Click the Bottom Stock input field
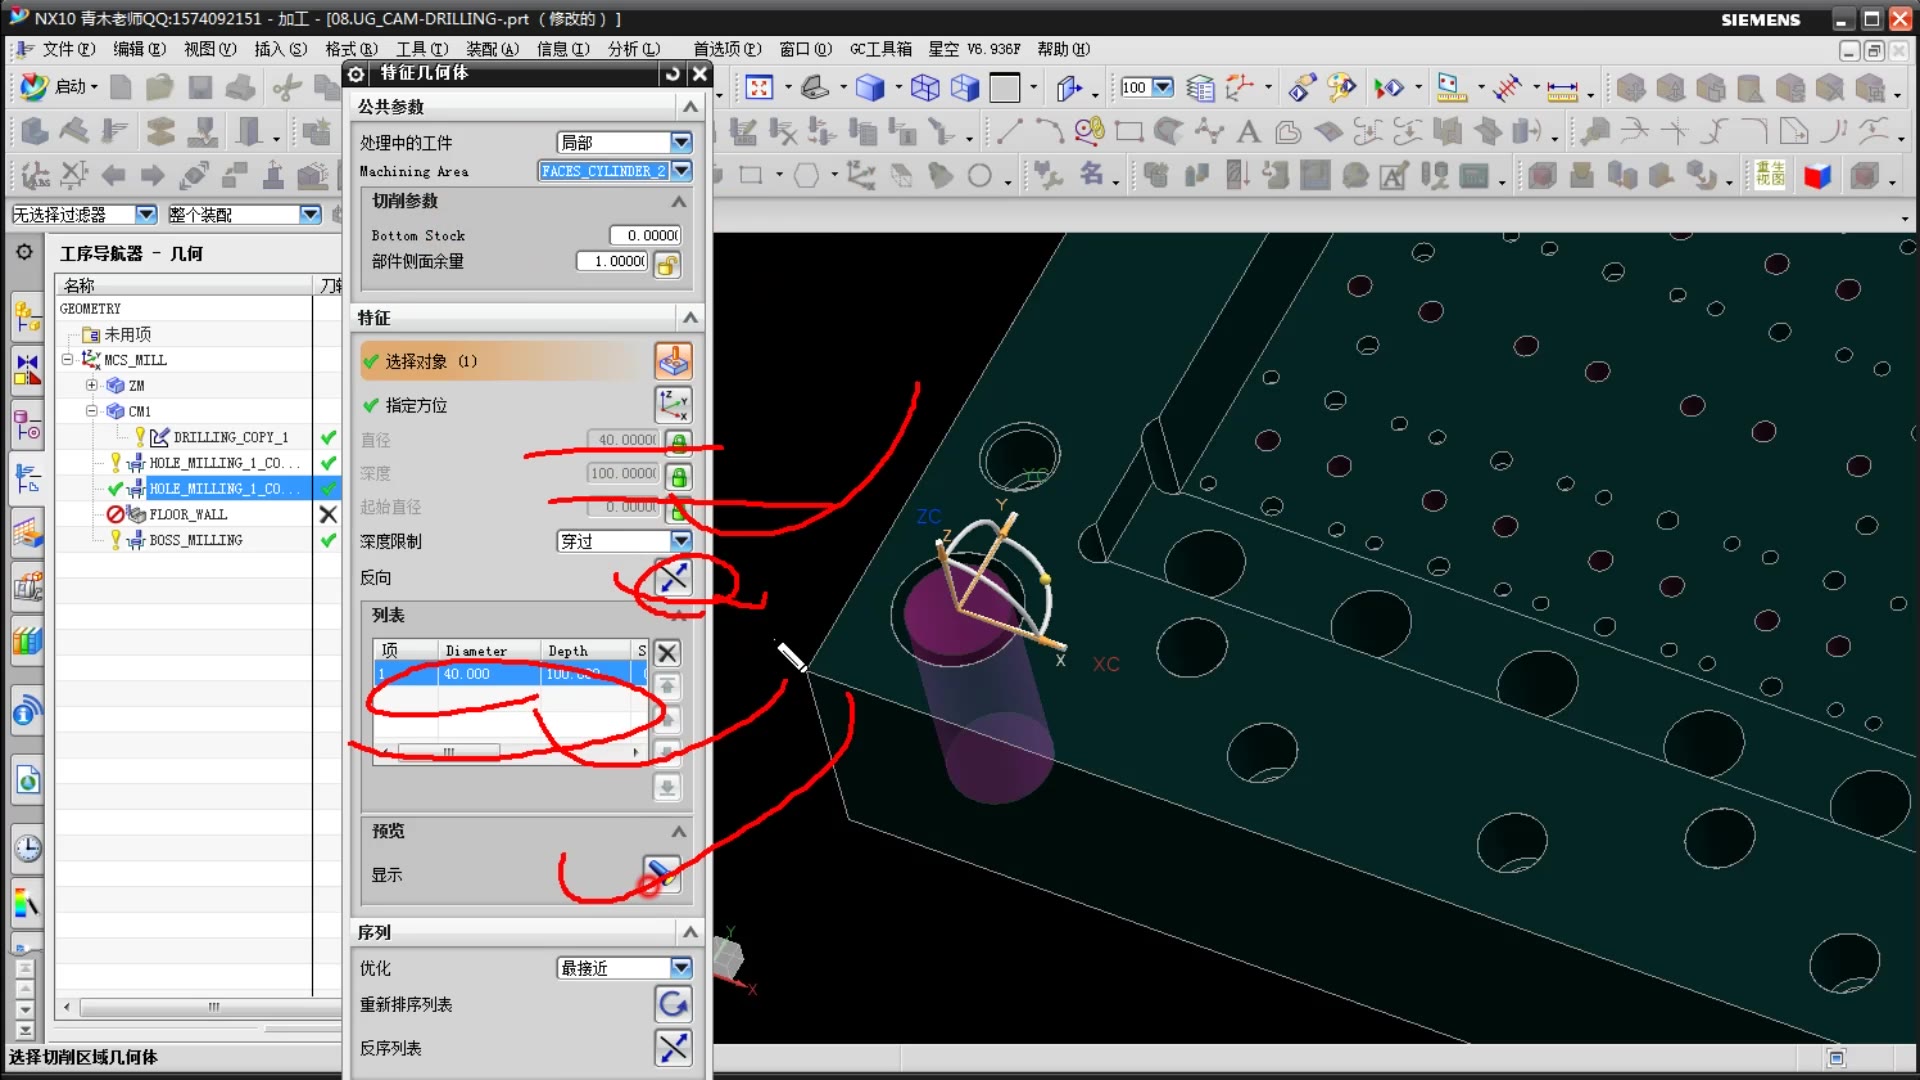The width and height of the screenshot is (1920, 1080). click(645, 235)
